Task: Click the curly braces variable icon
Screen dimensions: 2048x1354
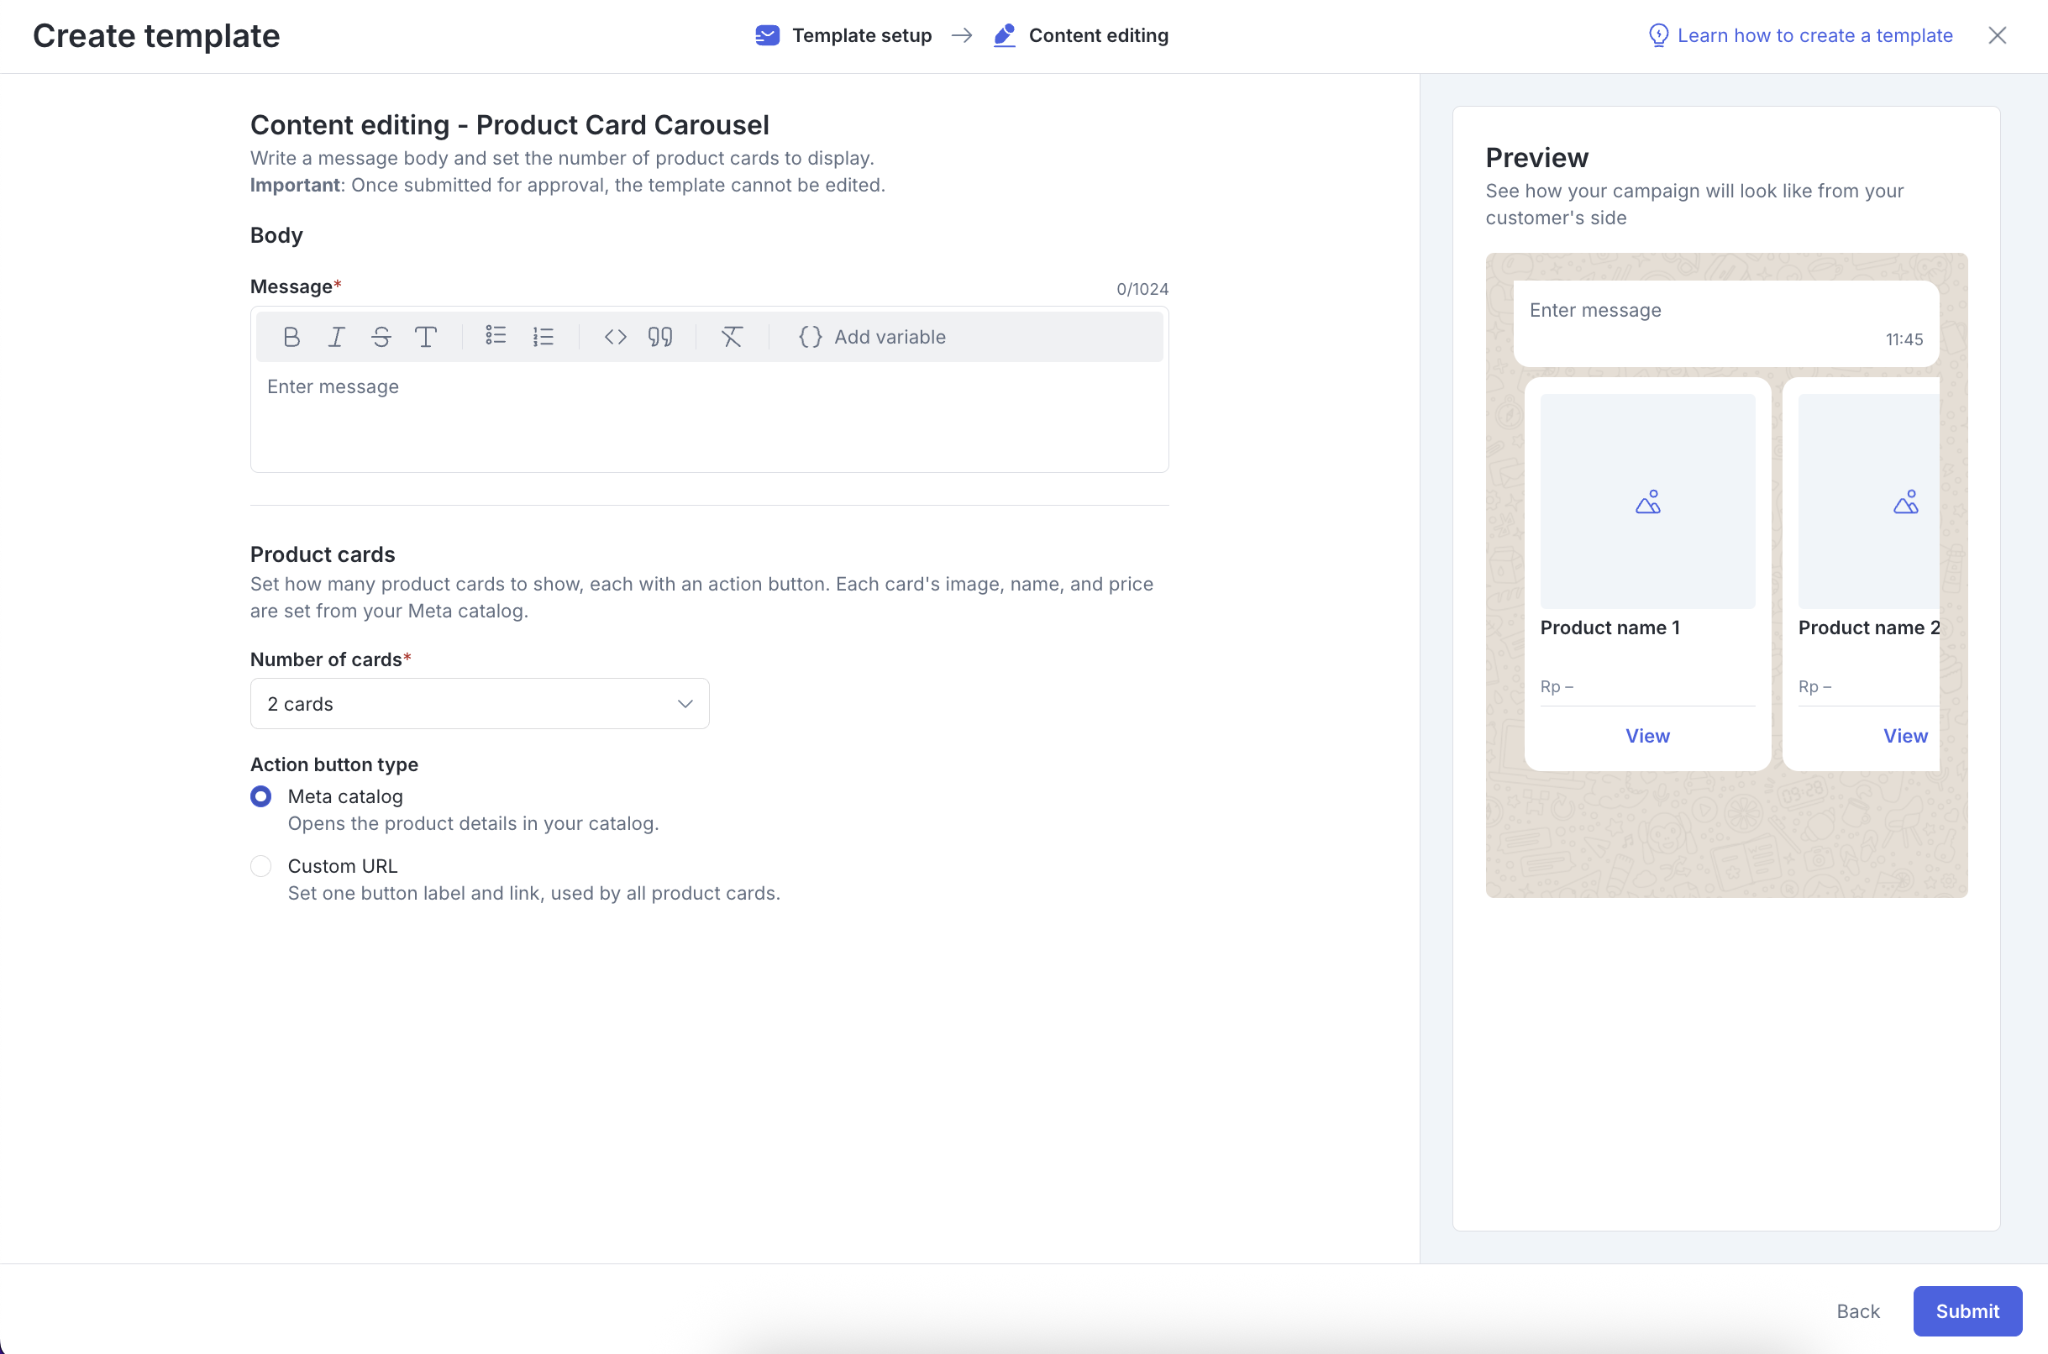Action: point(810,337)
